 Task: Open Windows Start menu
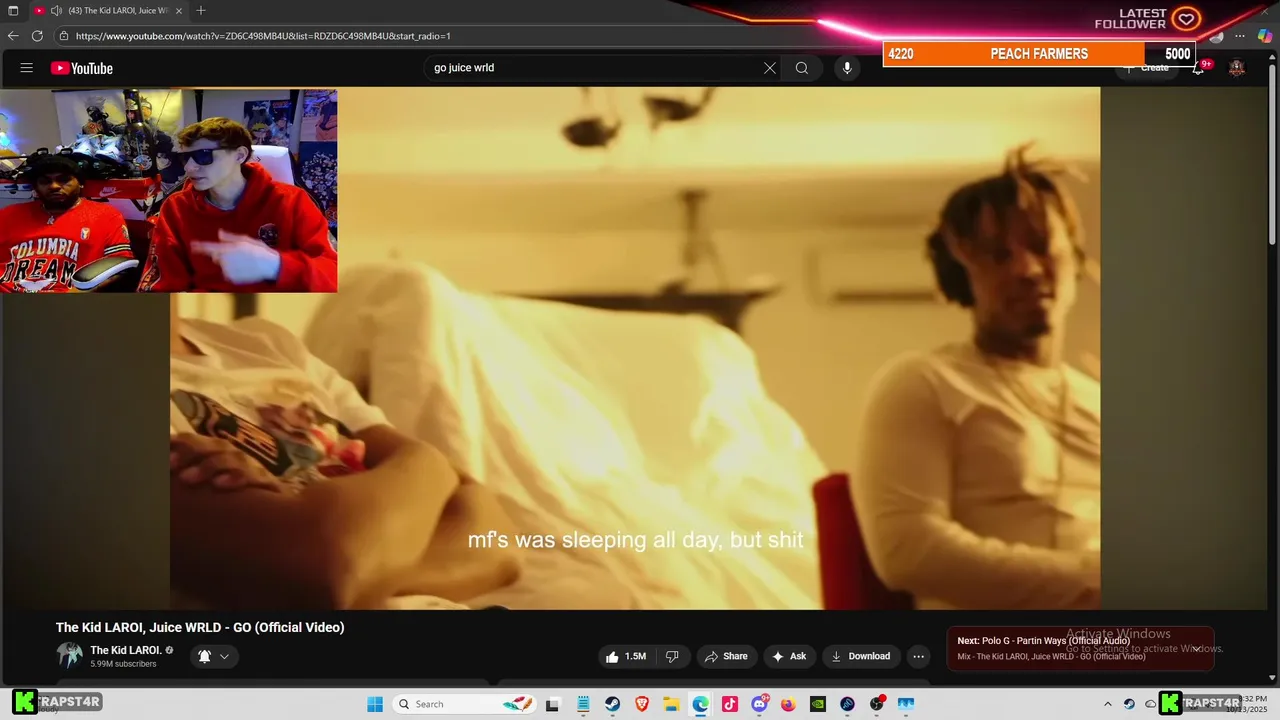pos(375,704)
